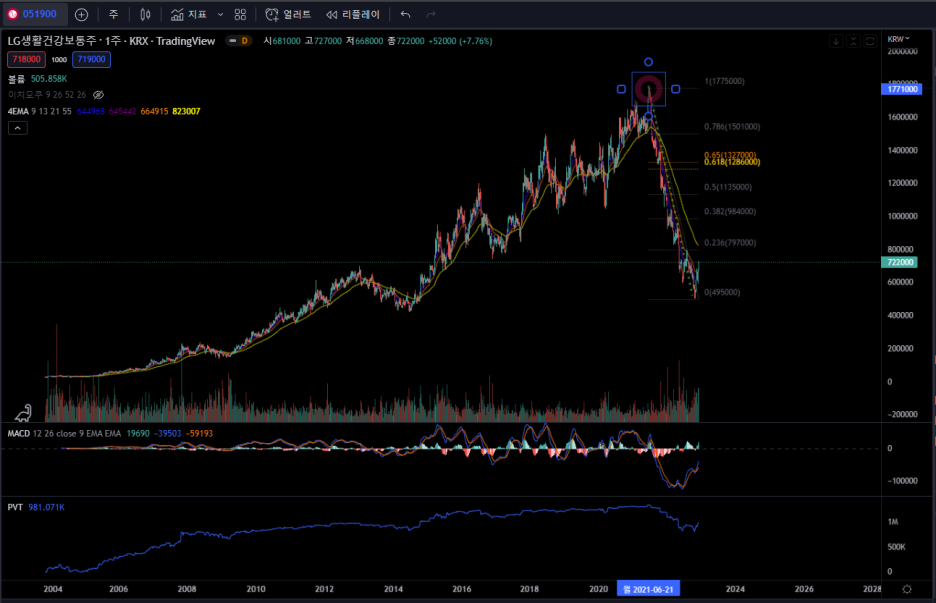
Task: Click the blue 719000 buy button
Action: [x=91, y=59]
